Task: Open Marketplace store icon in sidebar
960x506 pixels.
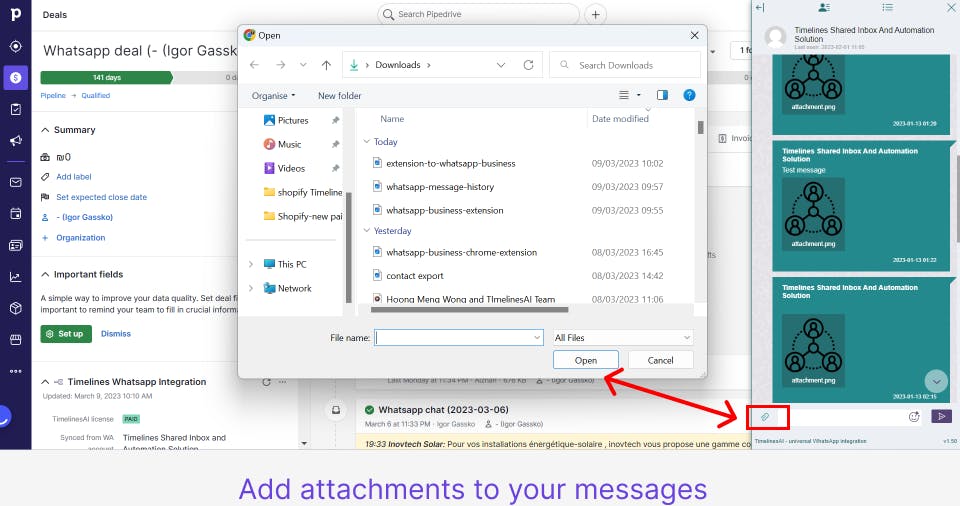Action: tap(15, 339)
